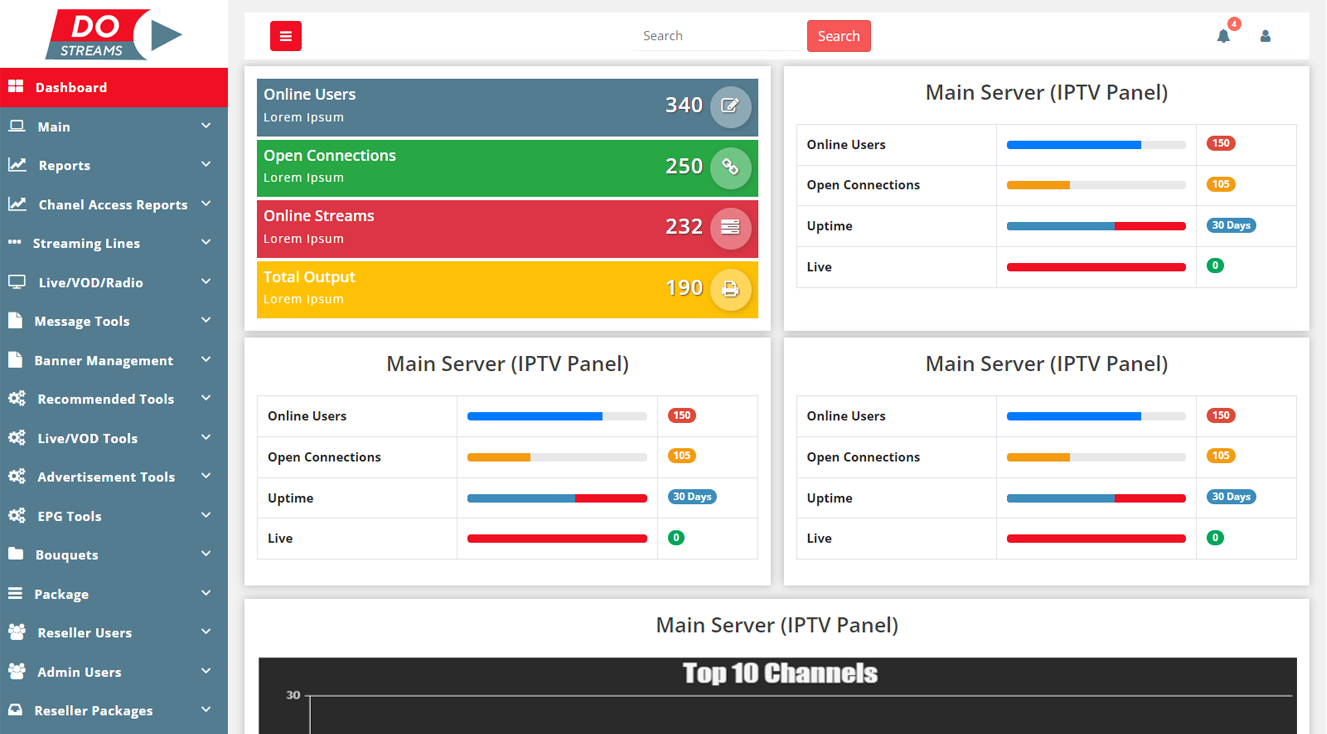Open the user profile icon
This screenshot has width=1327, height=734.
1265,36
